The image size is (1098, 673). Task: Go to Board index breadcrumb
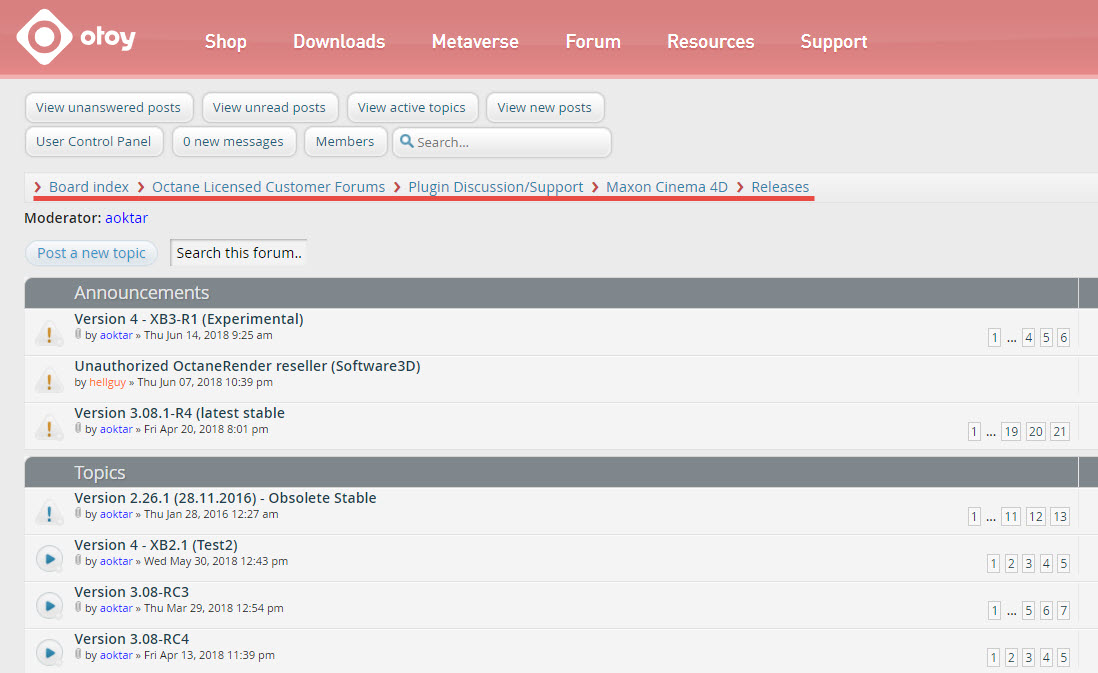89,187
